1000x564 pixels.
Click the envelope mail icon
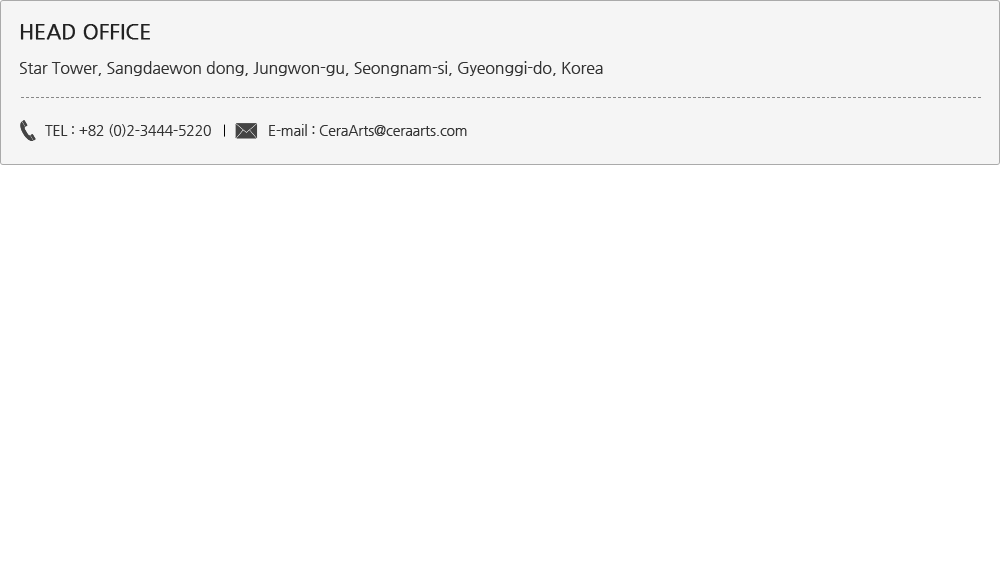tap(246, 131)
